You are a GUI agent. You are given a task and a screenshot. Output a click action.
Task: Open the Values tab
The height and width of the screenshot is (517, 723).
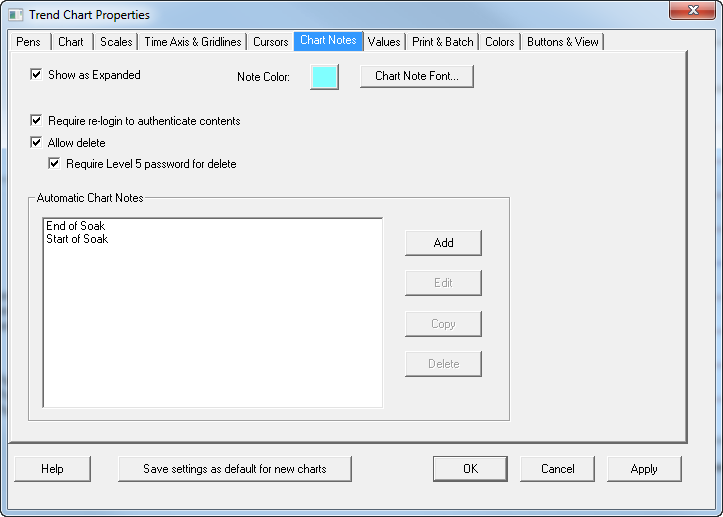[x=384, y=42]
